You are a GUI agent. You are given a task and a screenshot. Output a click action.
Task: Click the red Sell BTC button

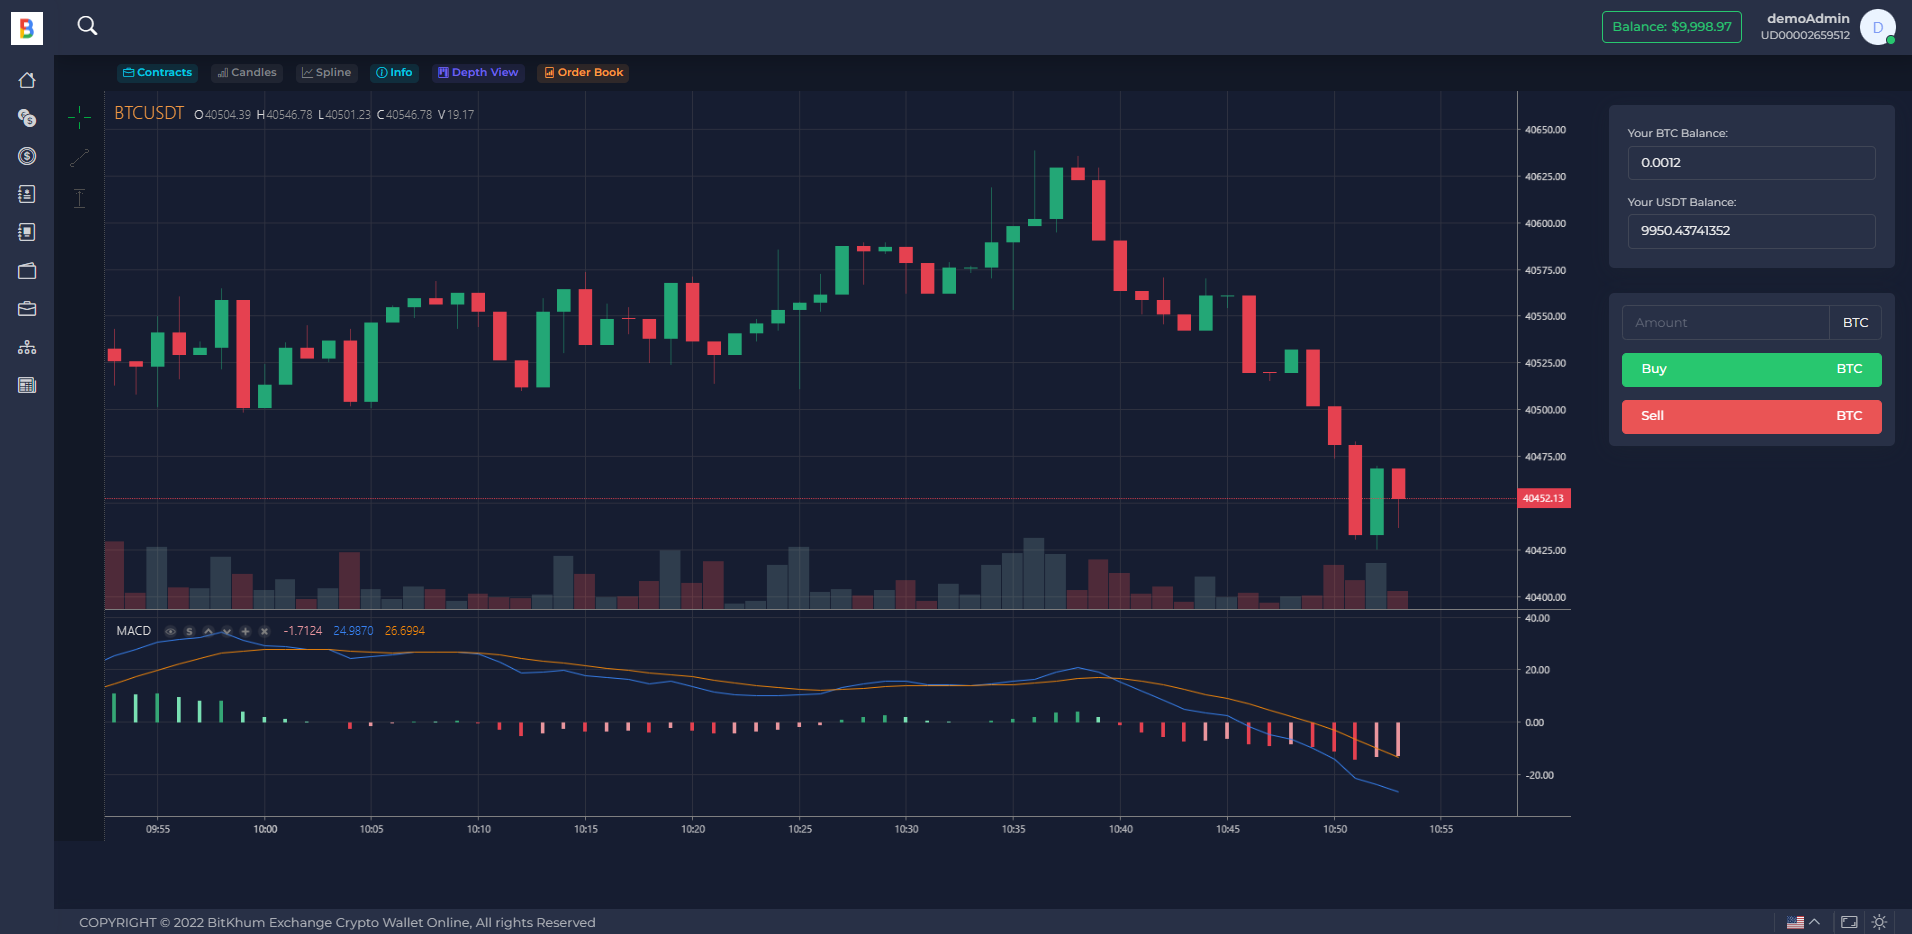click(1751, 416)
